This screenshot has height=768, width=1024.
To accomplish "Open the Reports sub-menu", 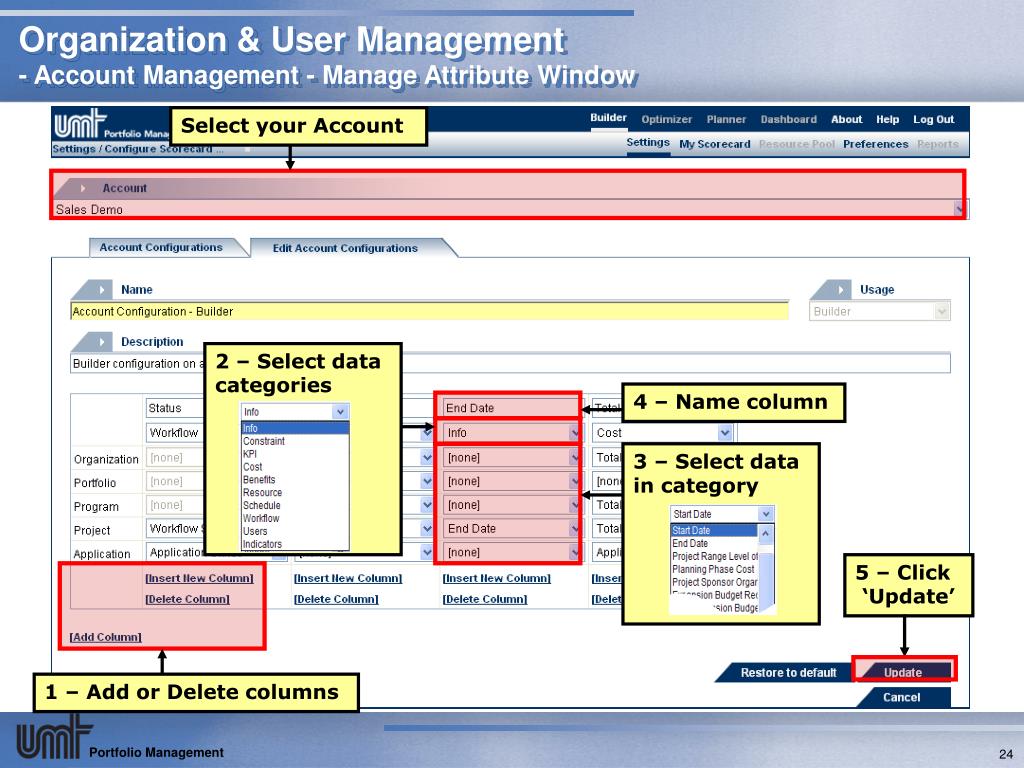I will [938, 144].
